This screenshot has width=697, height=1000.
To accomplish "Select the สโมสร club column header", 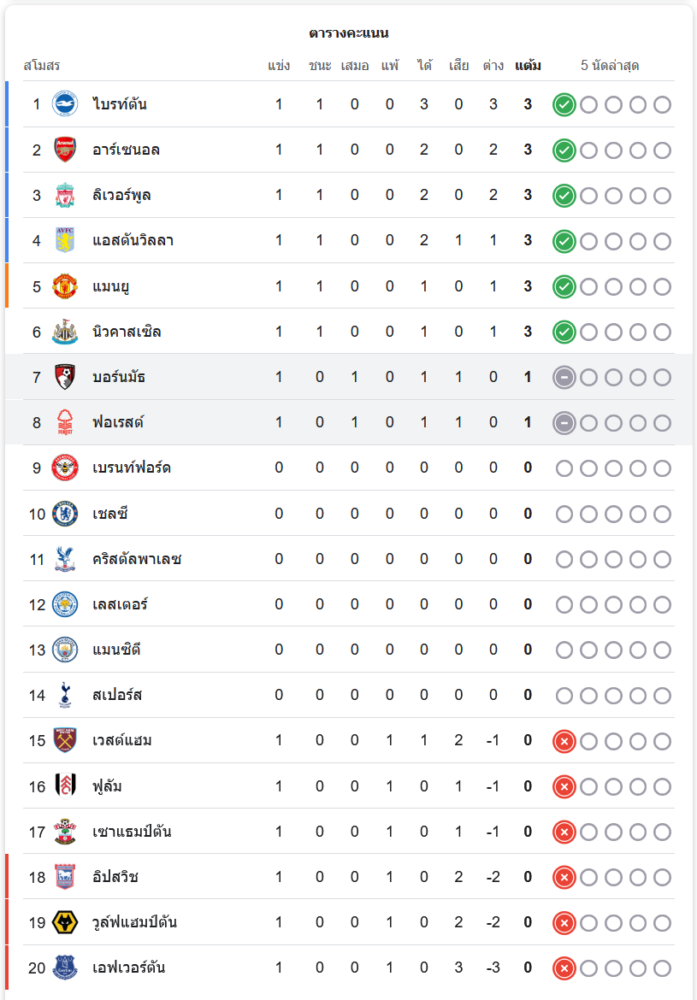I will 41,65.
